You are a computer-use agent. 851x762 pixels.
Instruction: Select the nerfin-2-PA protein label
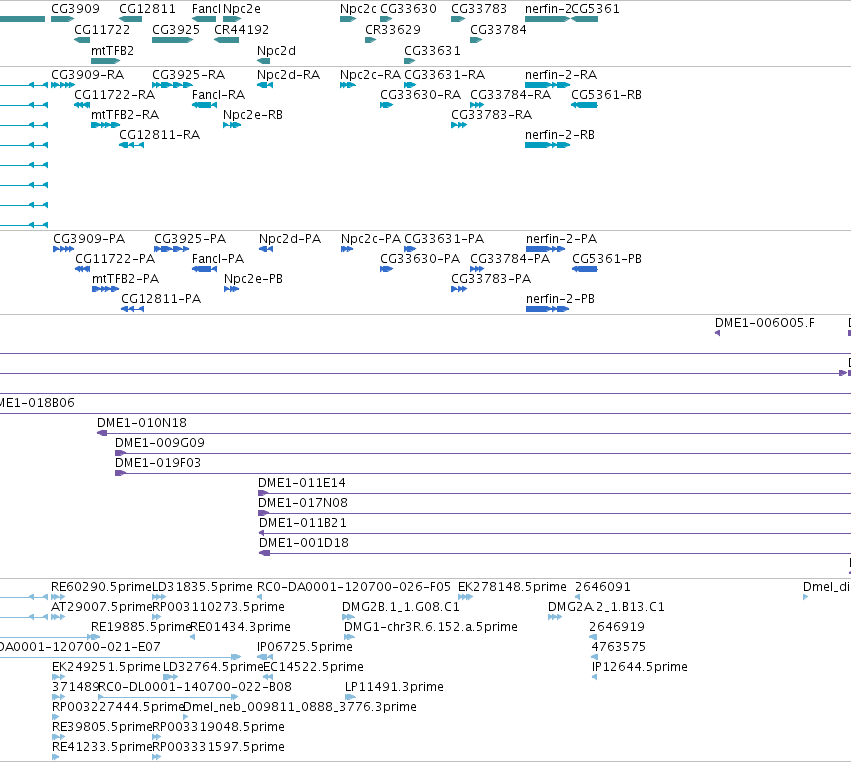coord(561,239)
